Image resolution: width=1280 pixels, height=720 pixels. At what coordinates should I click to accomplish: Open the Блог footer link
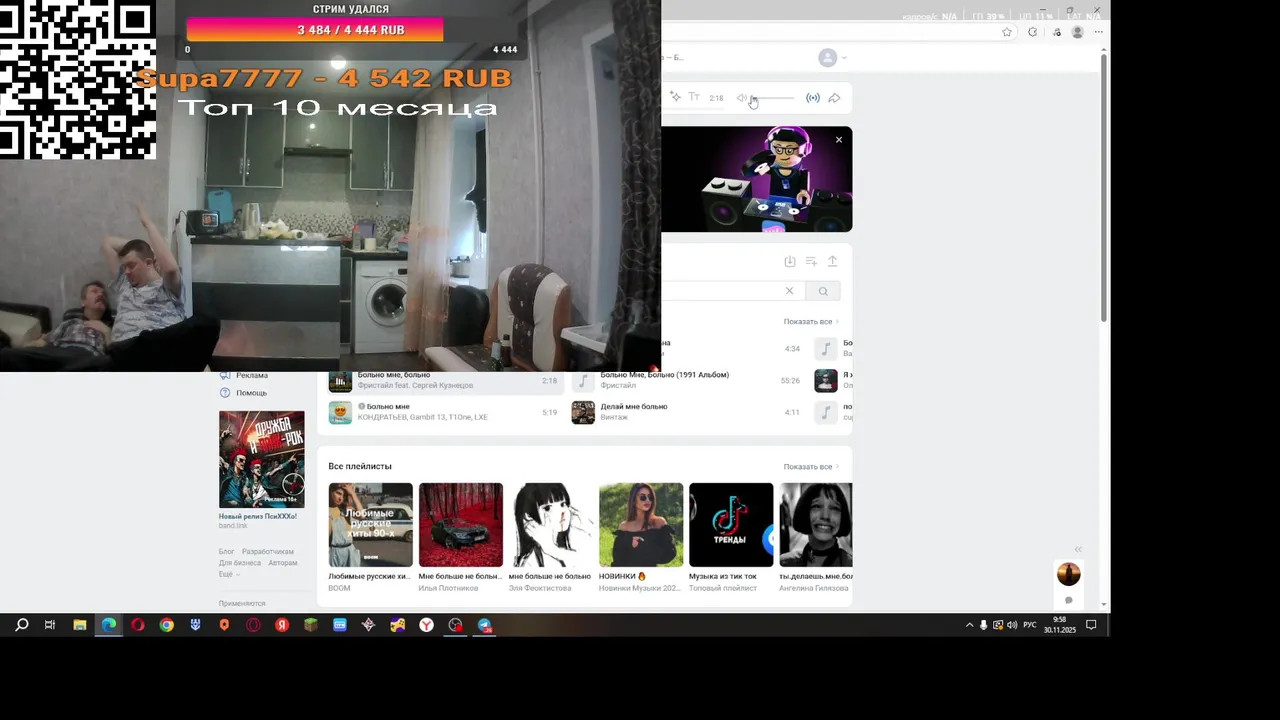pos(227,552)
